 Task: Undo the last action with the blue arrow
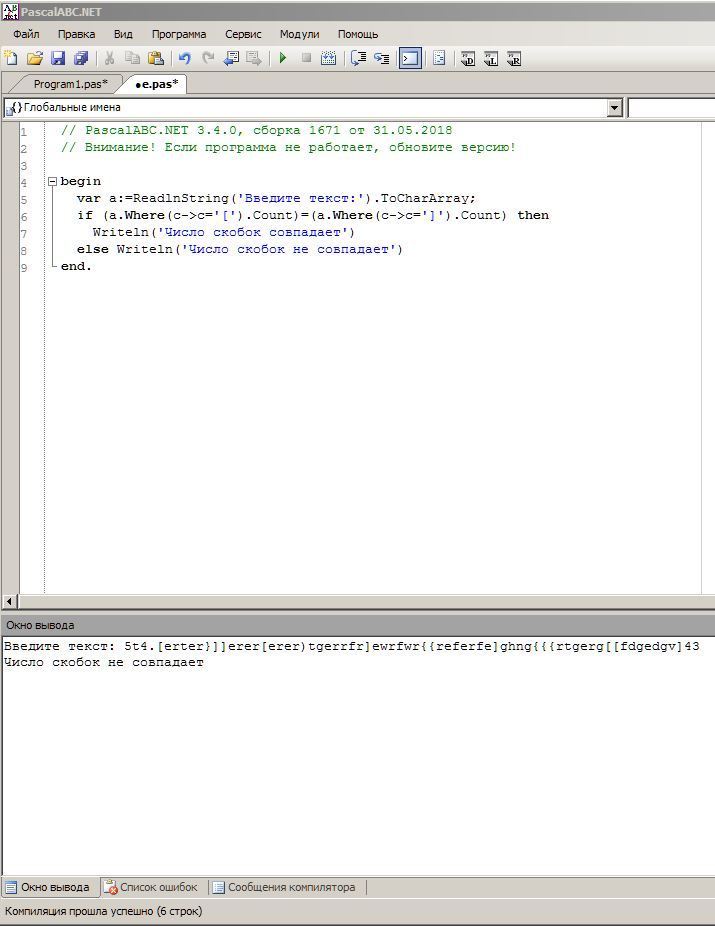185,58
